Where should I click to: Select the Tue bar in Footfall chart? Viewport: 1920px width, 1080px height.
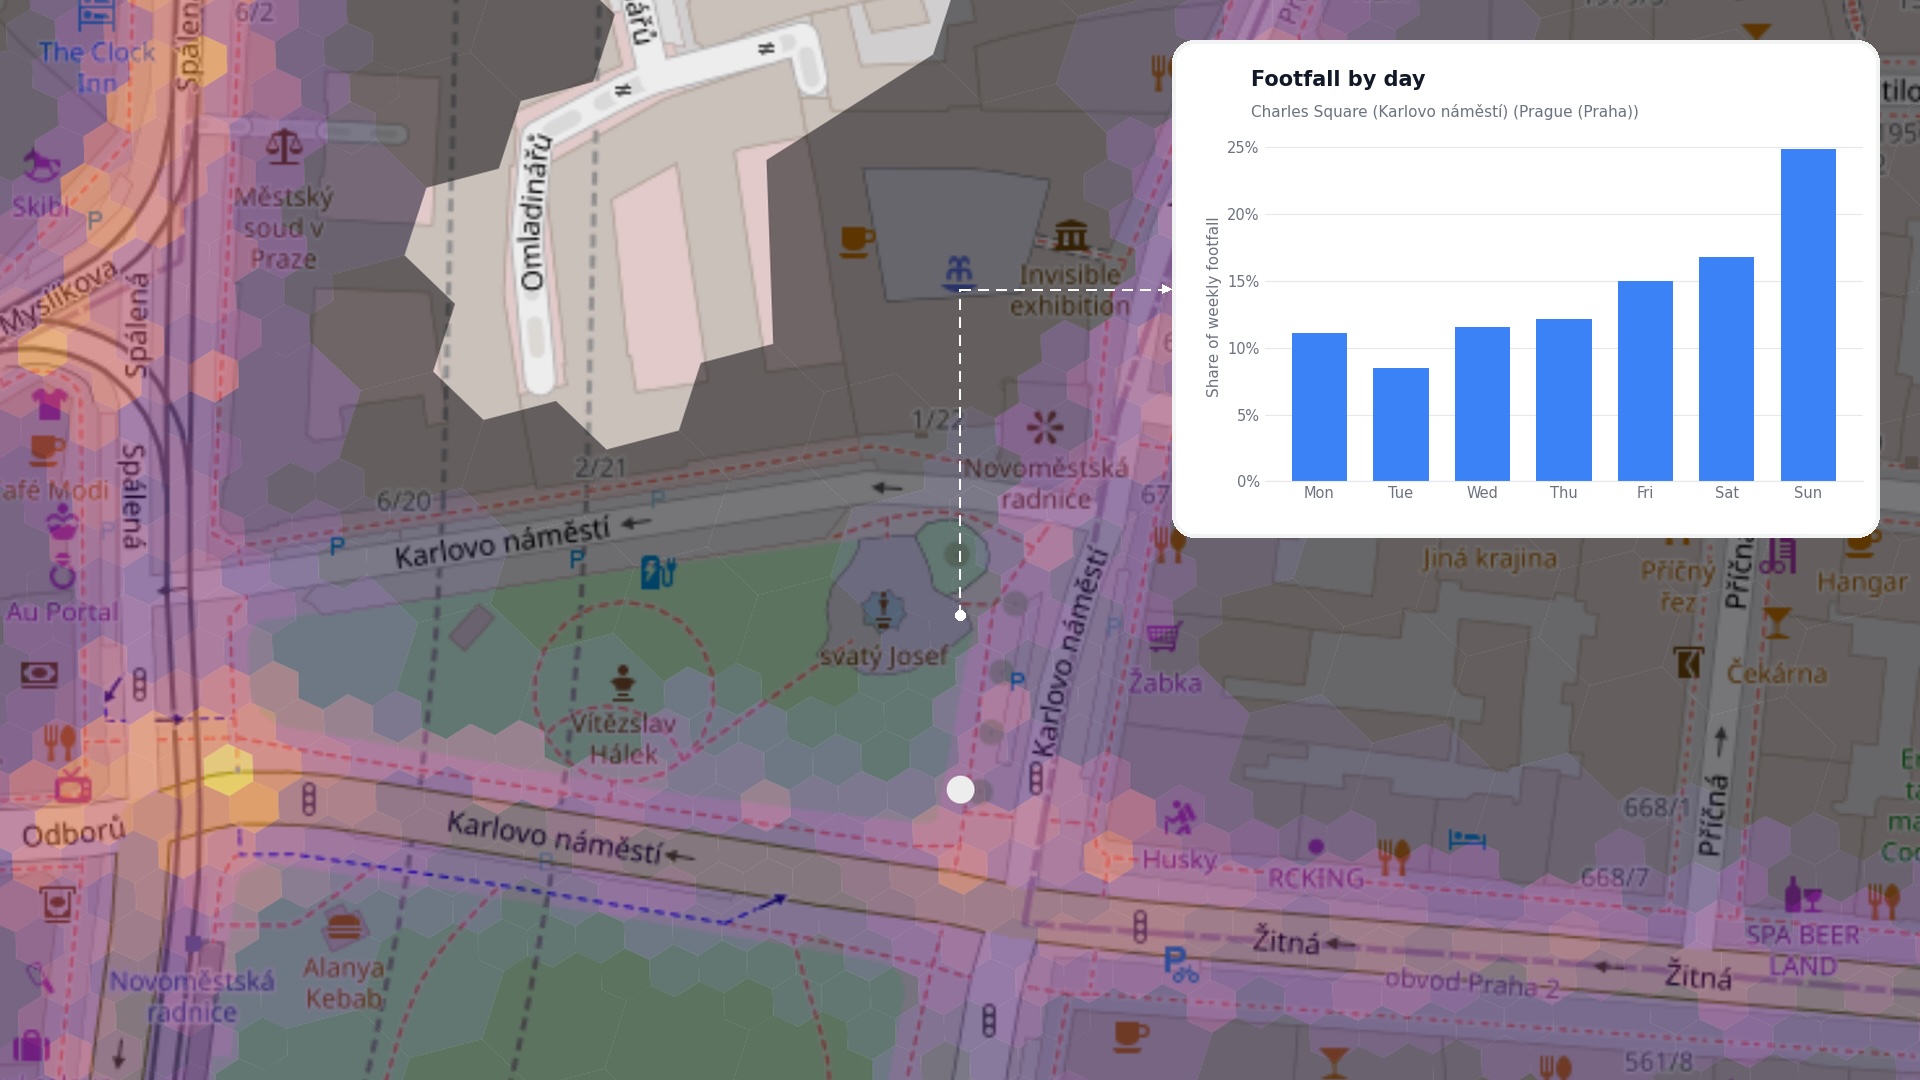1400,424
